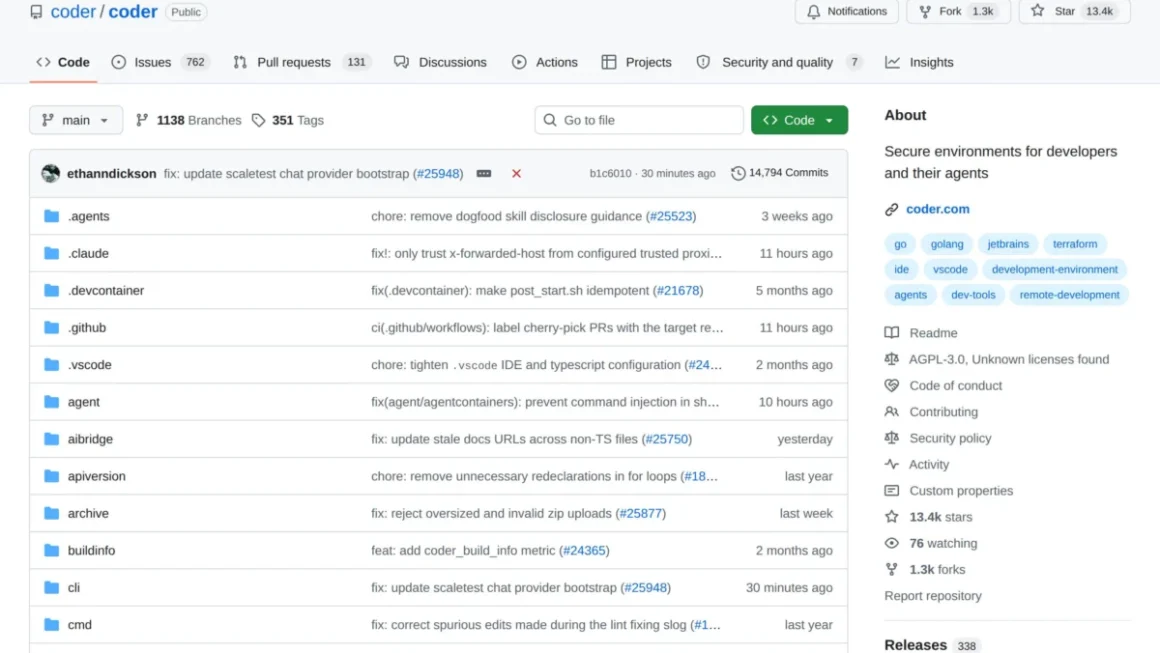This screenshot has height=653, width=1160.
Task: Select the development-environment topic tag
Action: (x=1054, y=269)
